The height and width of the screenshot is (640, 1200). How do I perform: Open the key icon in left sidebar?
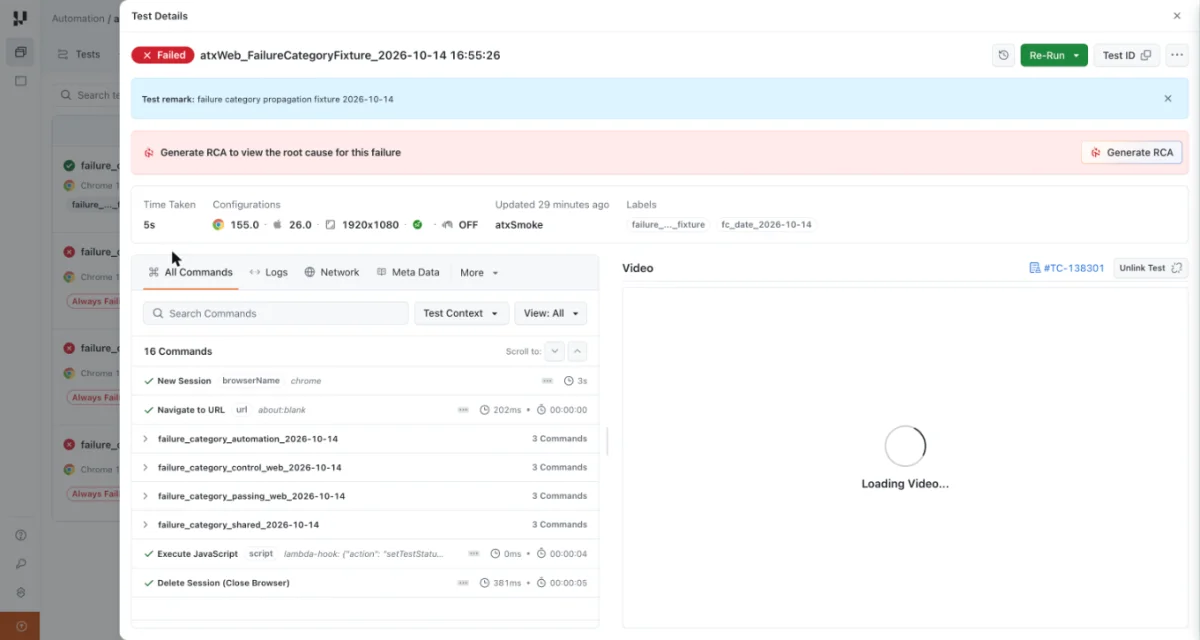(x=20, y=564)
